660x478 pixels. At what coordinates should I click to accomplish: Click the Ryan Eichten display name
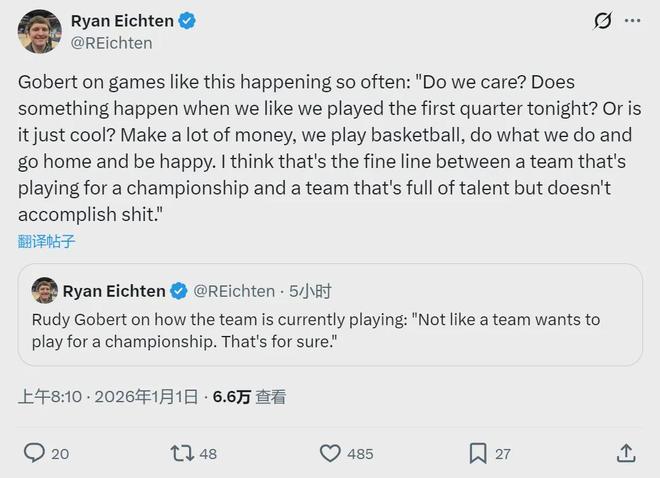point(121,21)
